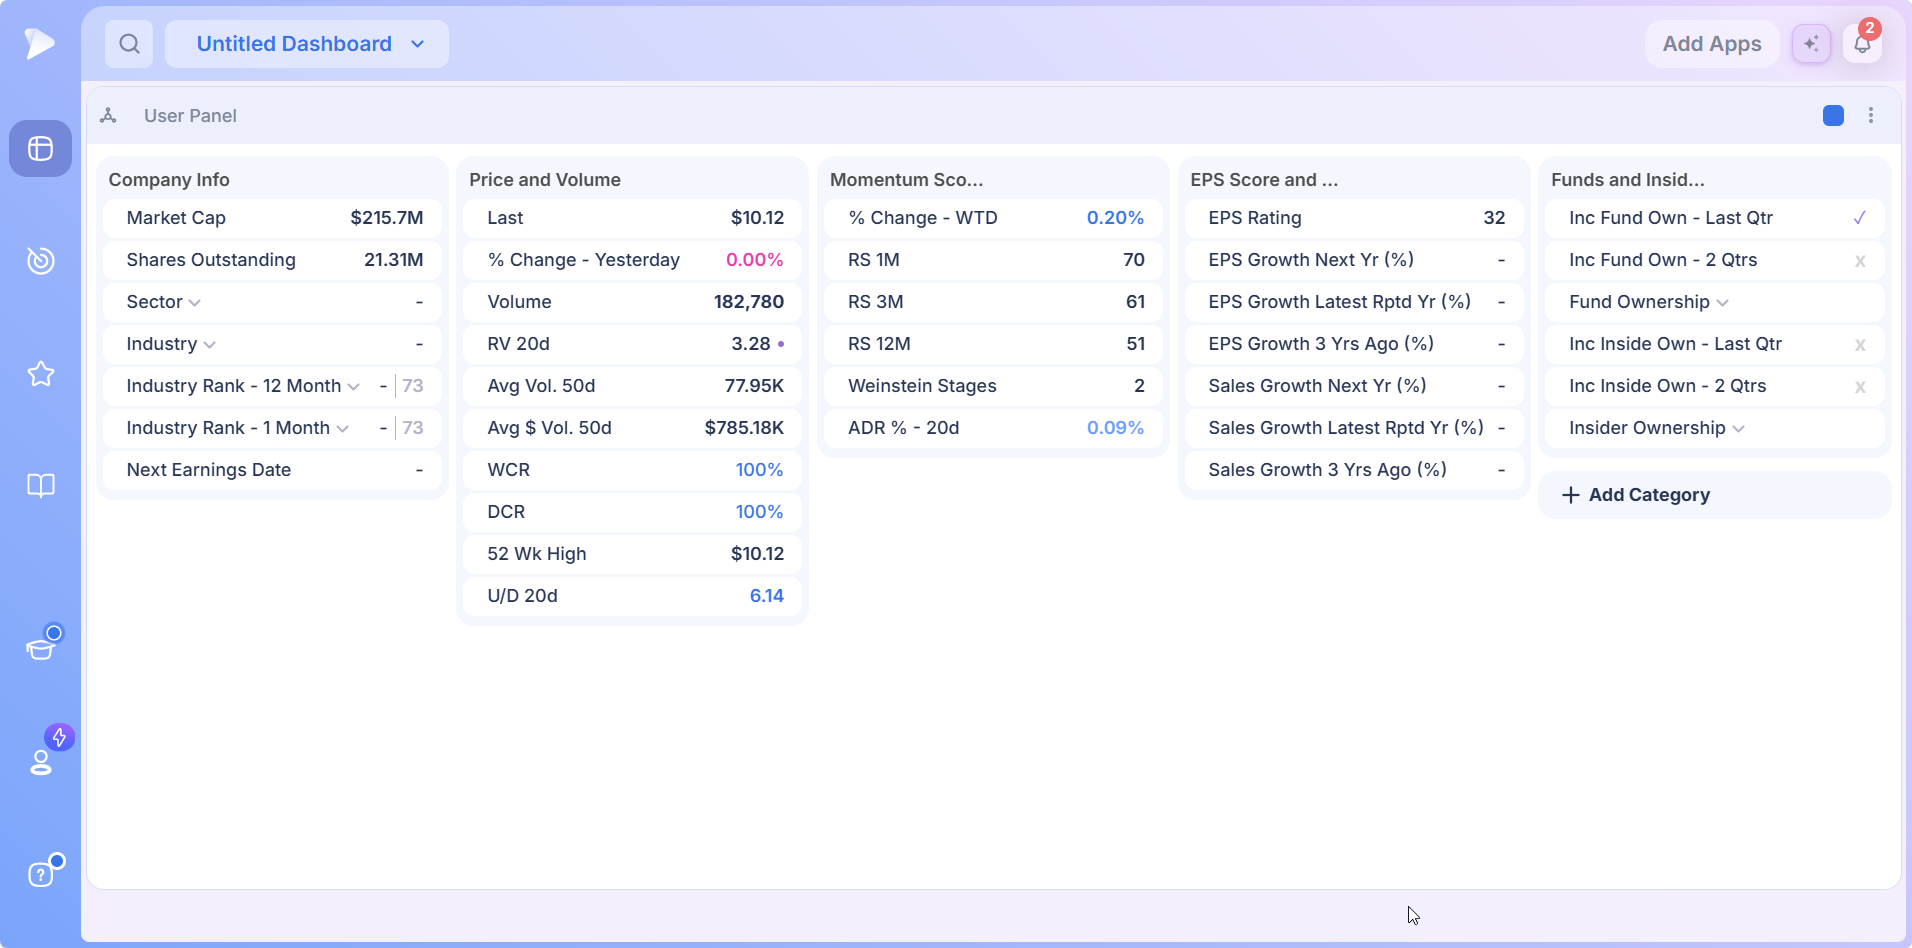Screen dimensions: 1912x948
Task: Click the Inc Inside Own - Last Qtr x mark
Action: (1860, 345)
